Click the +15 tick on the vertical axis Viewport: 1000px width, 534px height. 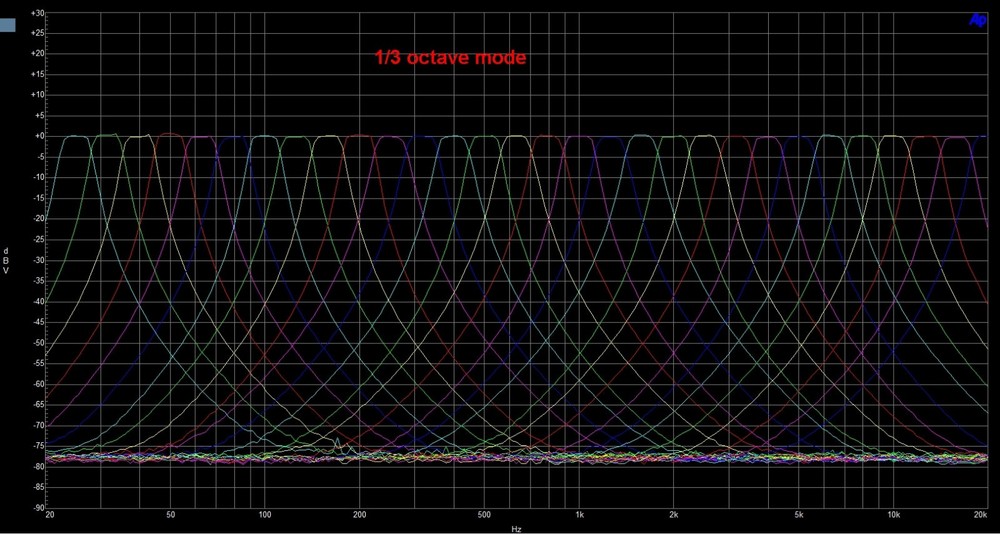(x=37, y=74)
